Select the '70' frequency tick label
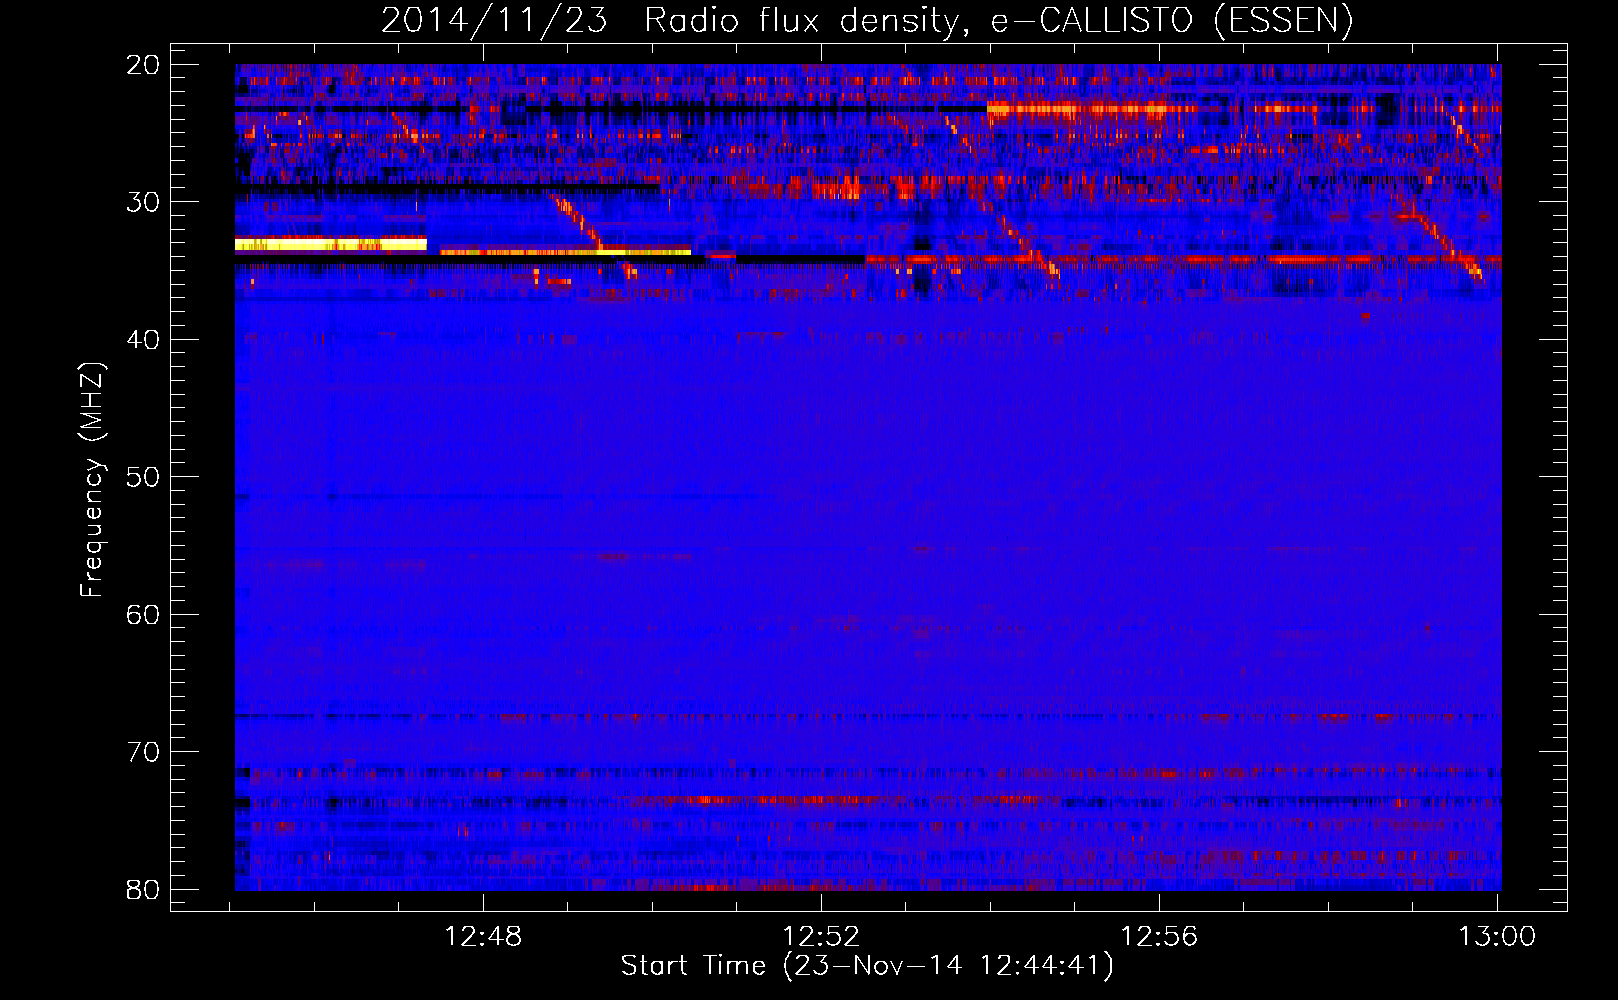 click(x=143, y=752)
